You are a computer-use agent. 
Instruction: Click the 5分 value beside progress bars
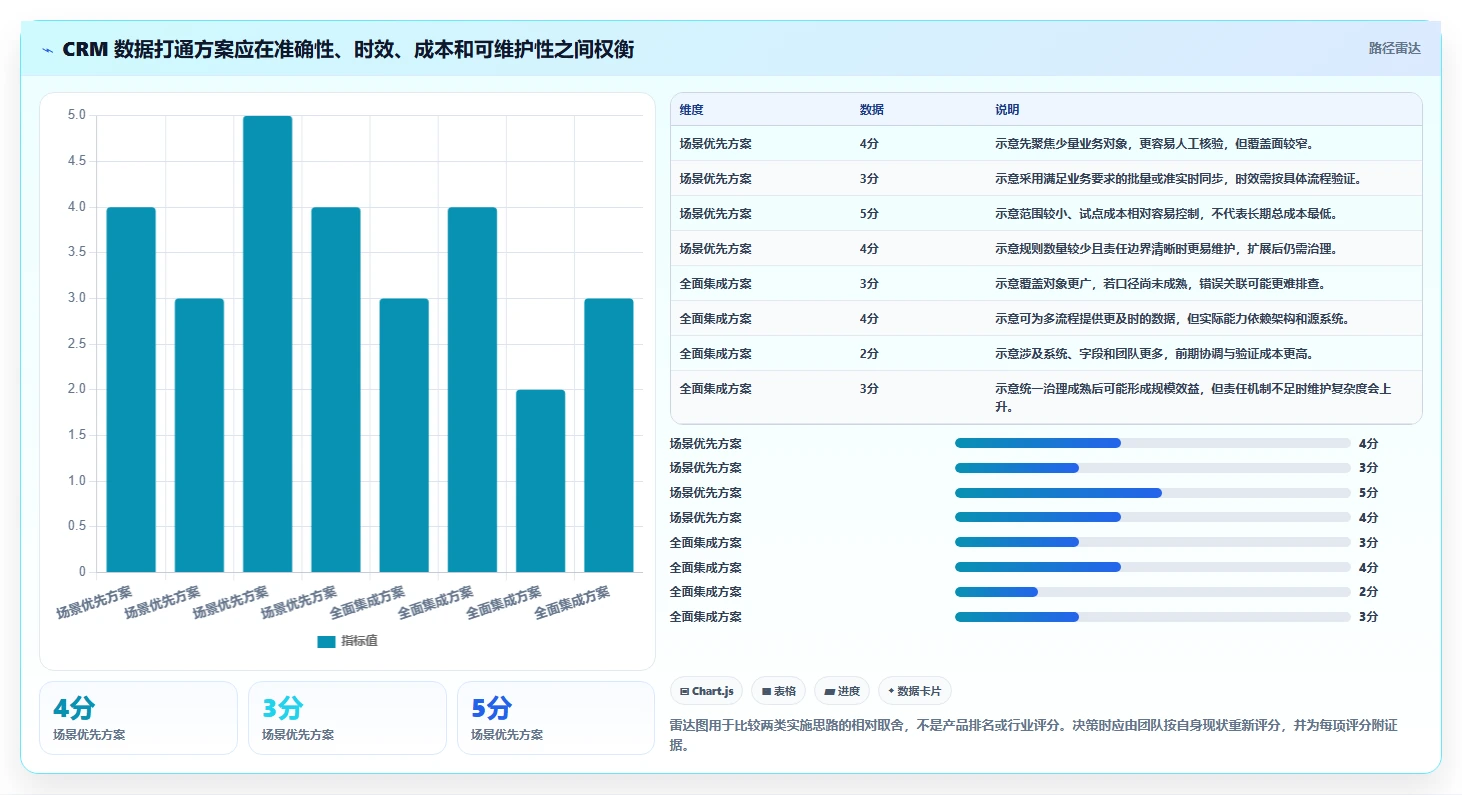1368,493
